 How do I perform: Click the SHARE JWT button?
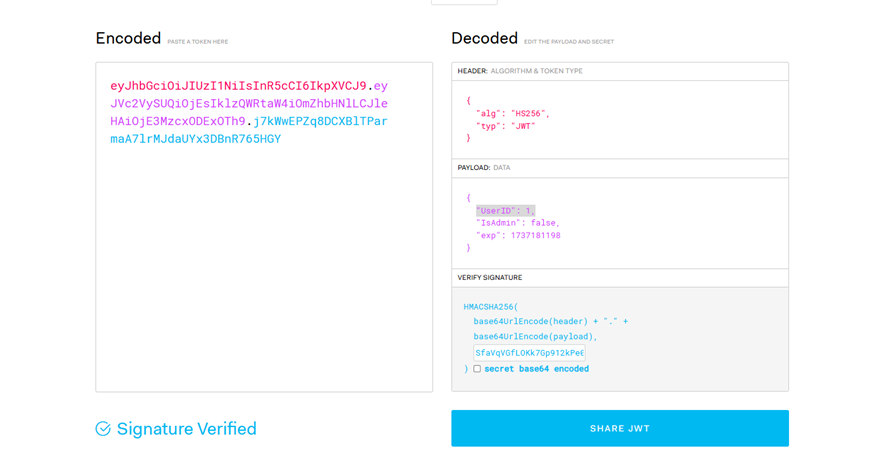click(x=620, y=428)
